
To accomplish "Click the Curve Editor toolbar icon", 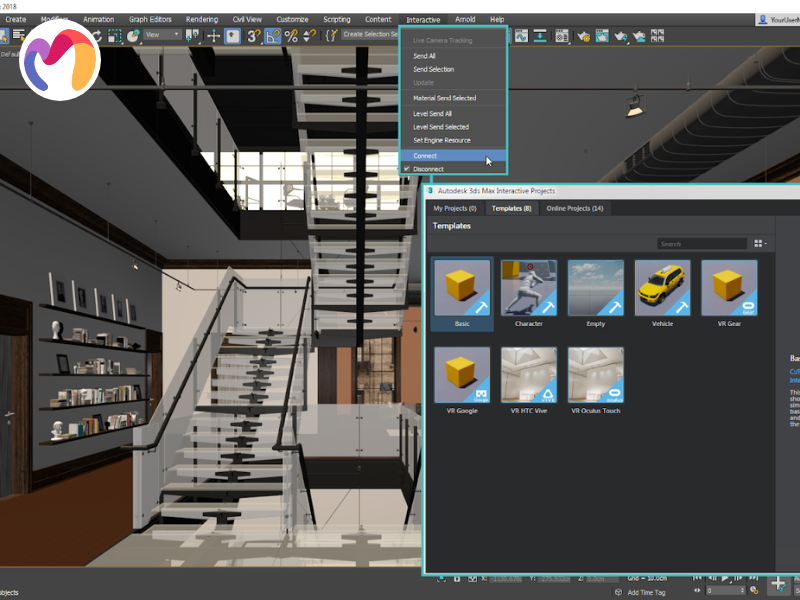I will pyautogui.click(x=520, y=36).
